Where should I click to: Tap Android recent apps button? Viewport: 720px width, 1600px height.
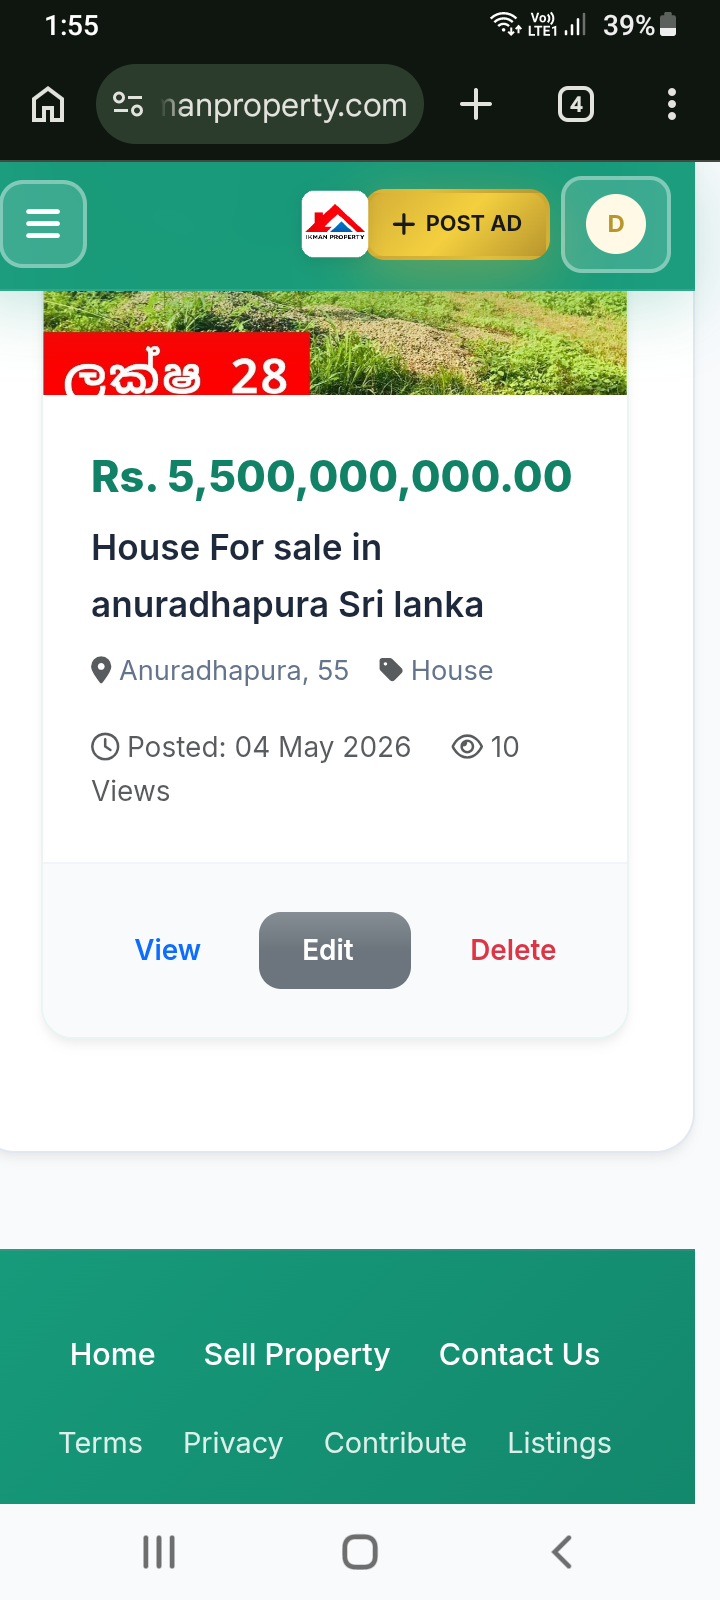pyautogui.click(x=159, y=1552)
